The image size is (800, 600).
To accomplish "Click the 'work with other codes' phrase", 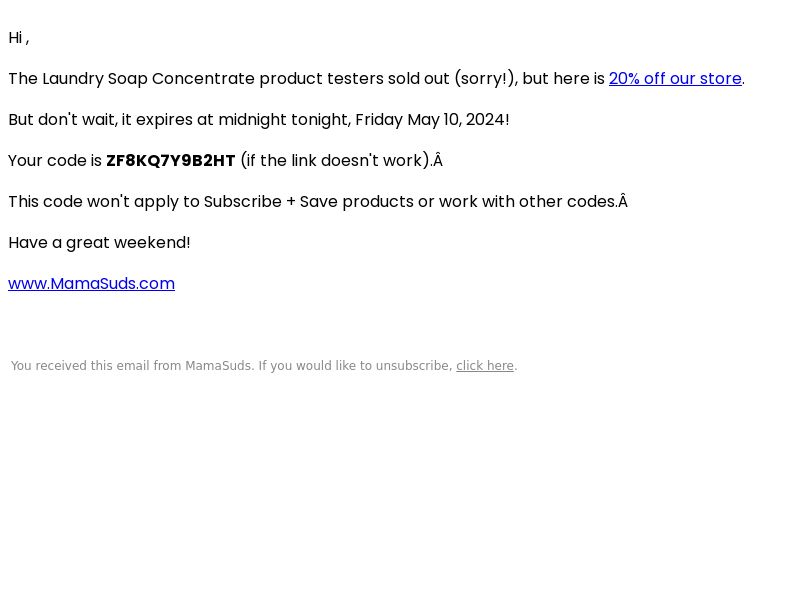I will coord(527,202).
